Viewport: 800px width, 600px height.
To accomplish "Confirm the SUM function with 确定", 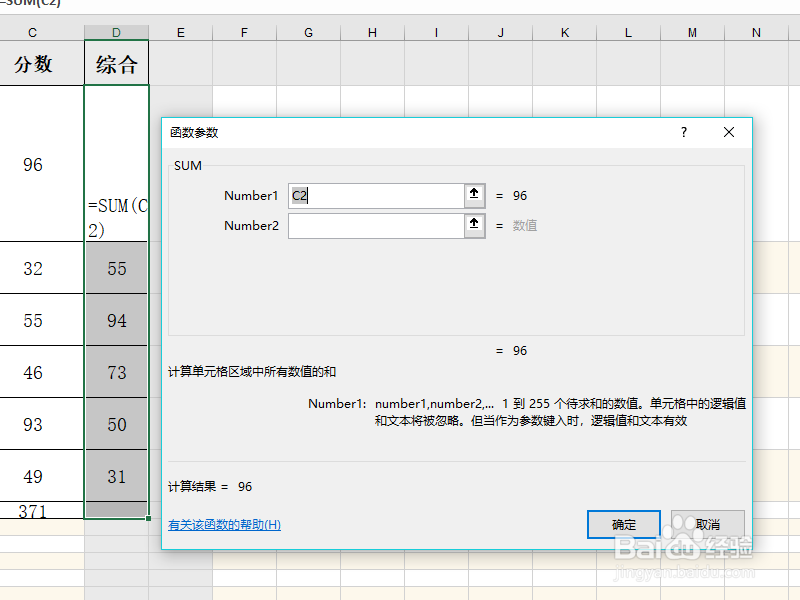I will (x=624, y=524).
